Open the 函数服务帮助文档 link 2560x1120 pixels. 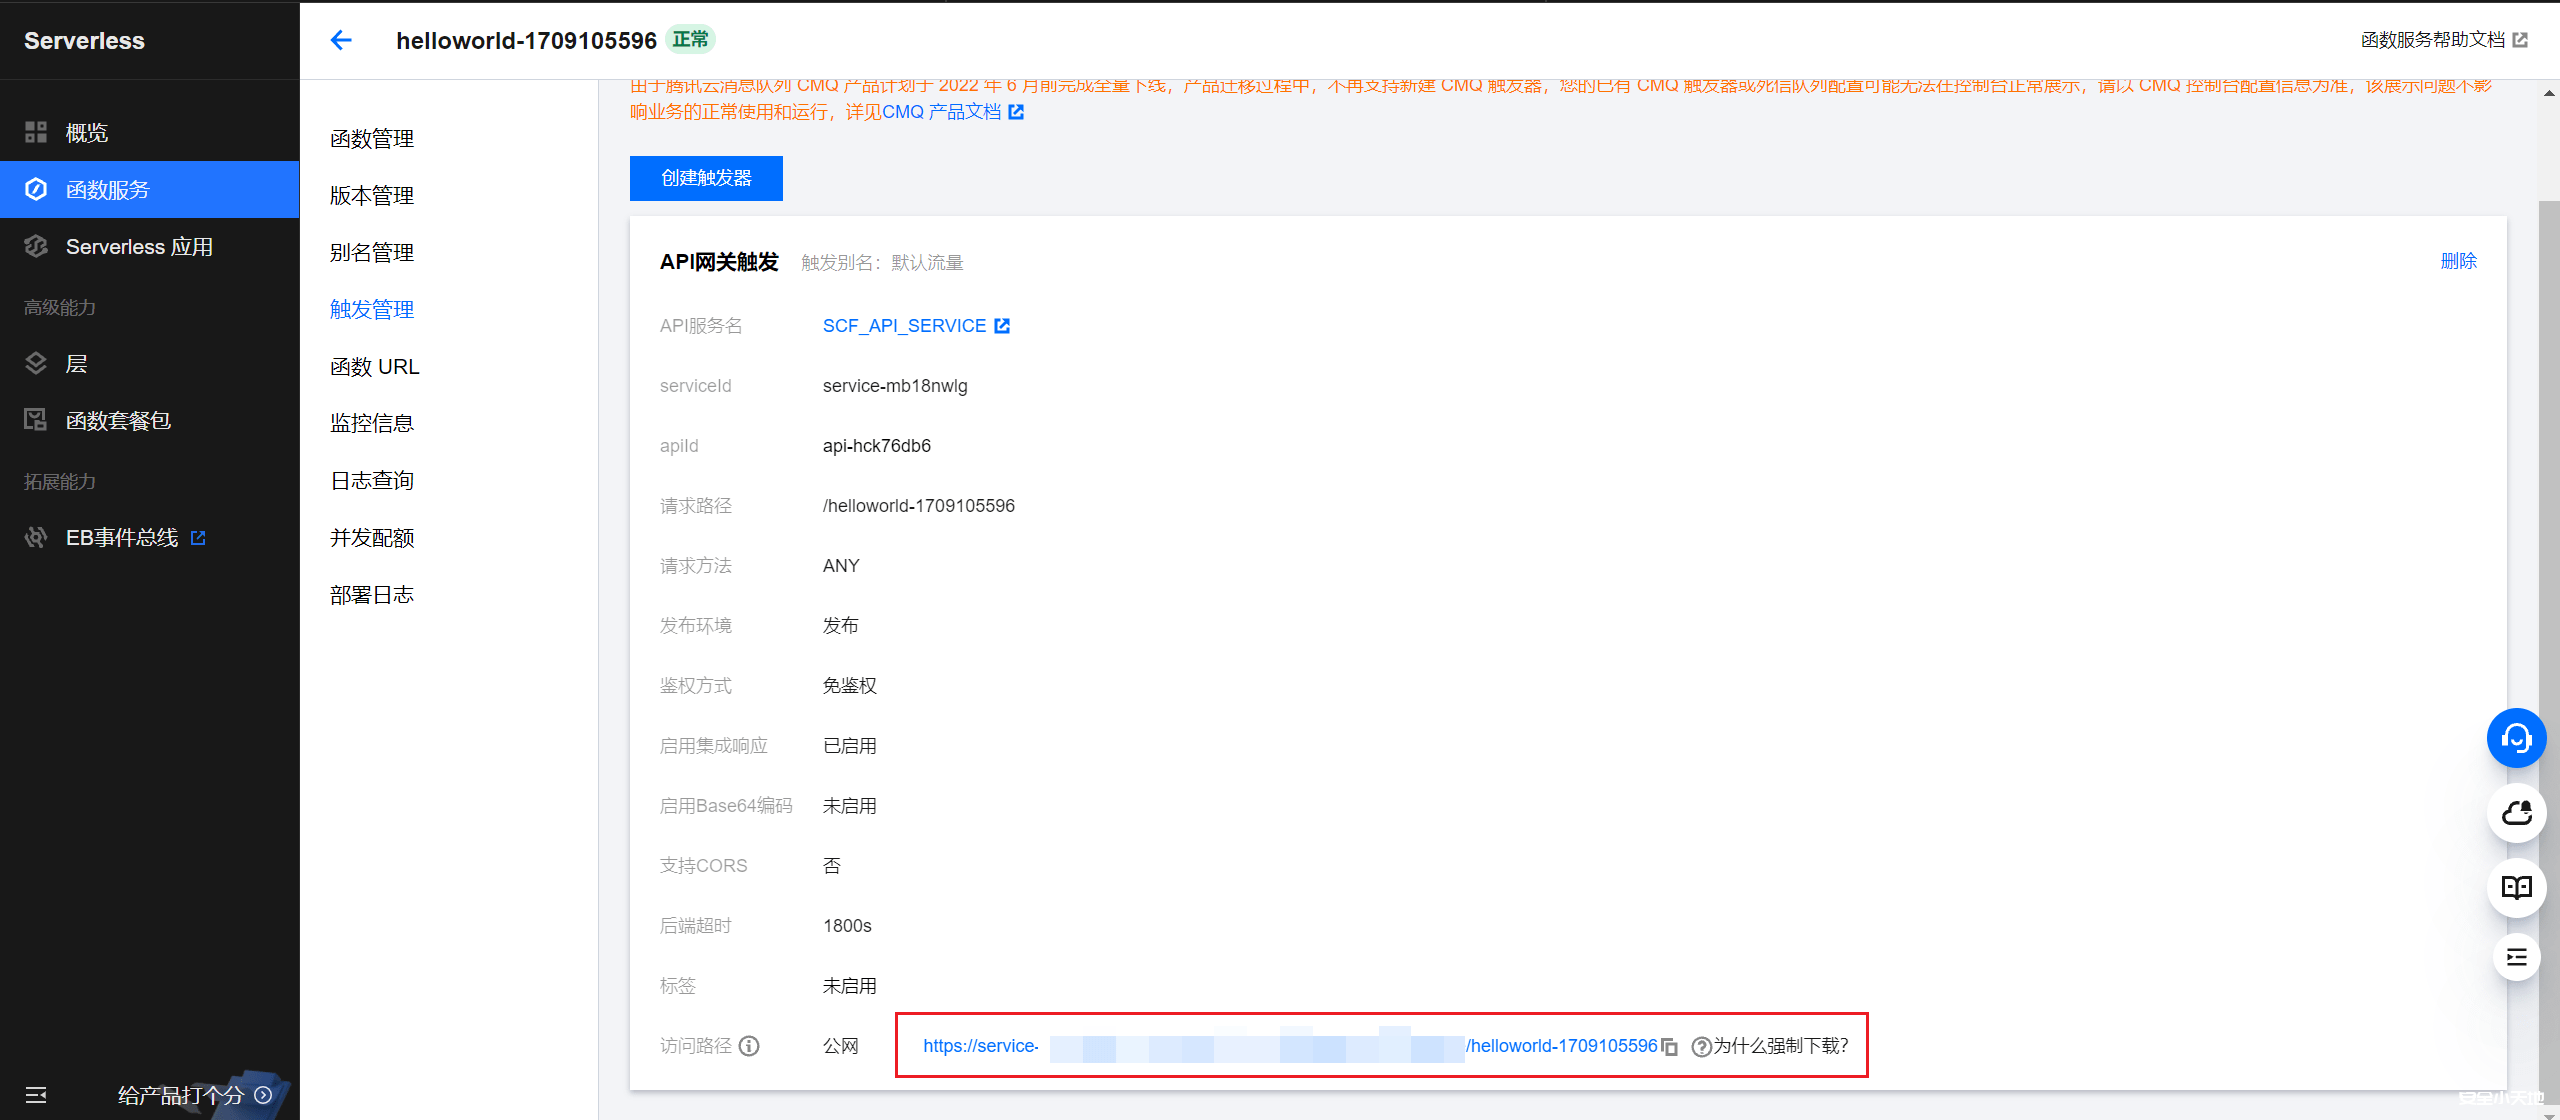pos(2432,39)
